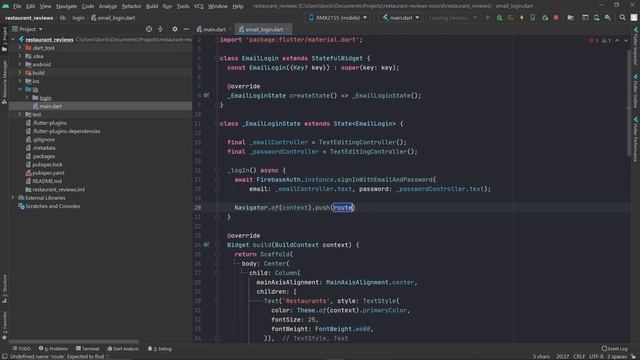Open Project panel settings gear
The height and width of the screenshot is (360, 640).
[175, 29]
